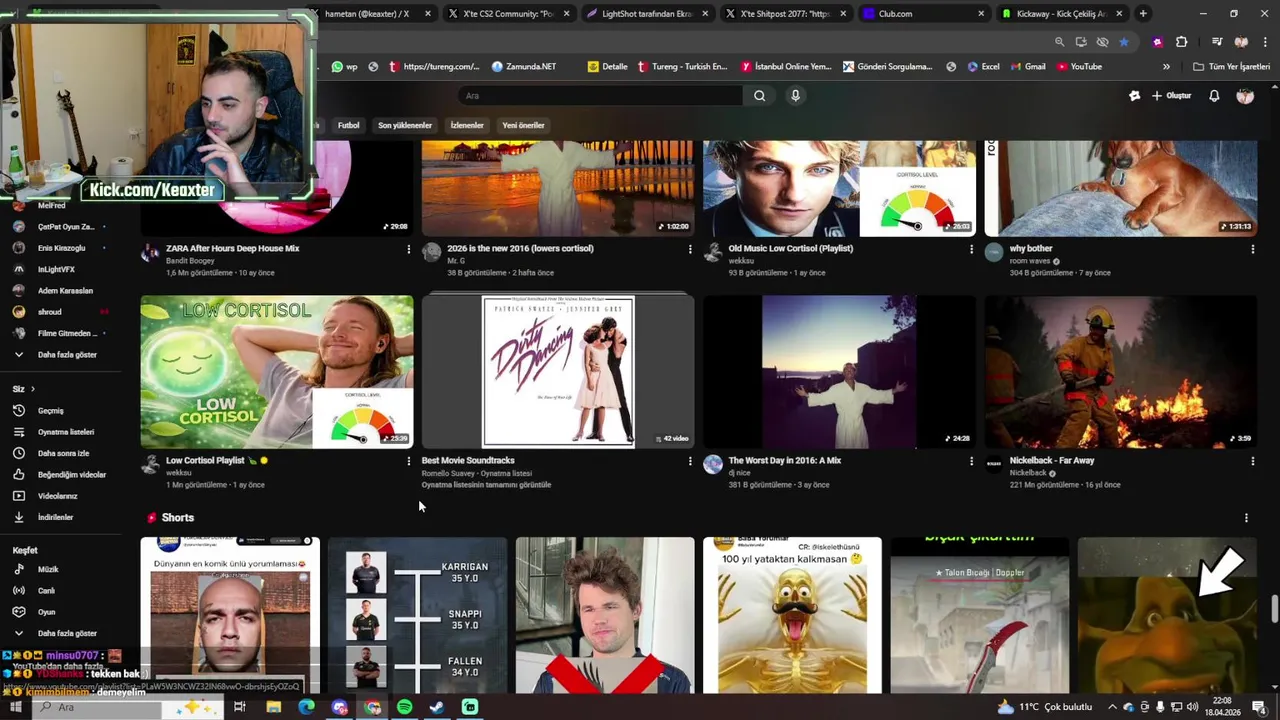
Task: Open Steam from the Windows taskbar
Action: point(437,707)
